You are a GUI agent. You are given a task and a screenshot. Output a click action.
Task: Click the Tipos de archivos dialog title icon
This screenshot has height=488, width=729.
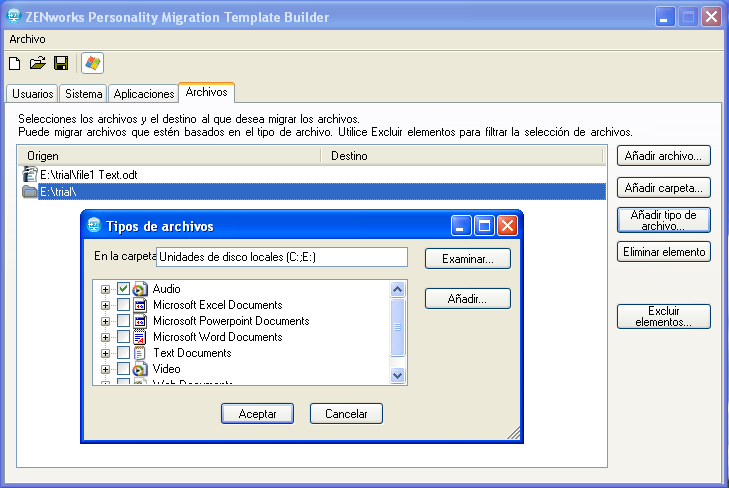coord(94,225)
